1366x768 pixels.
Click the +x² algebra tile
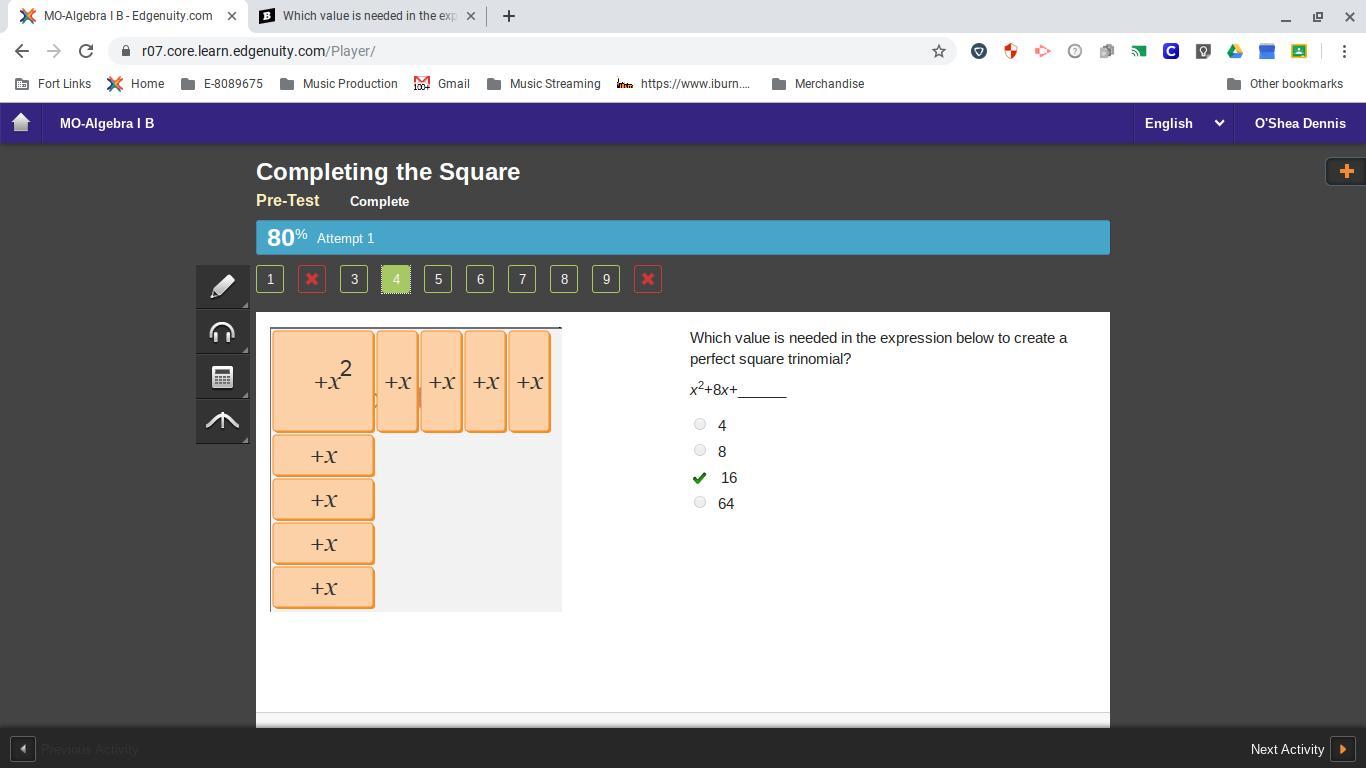323,381
